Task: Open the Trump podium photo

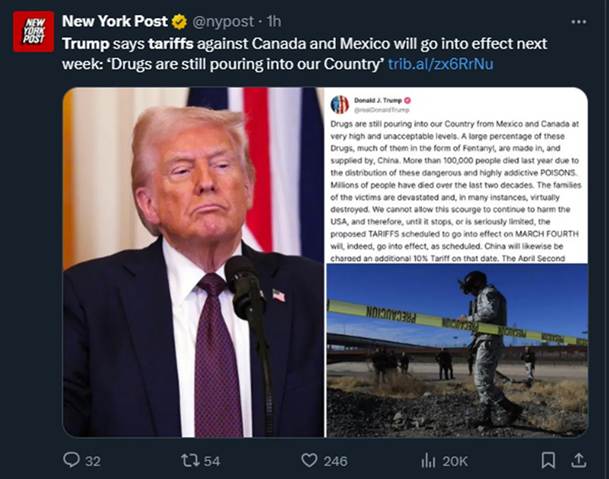Action: tap(193, 262)
